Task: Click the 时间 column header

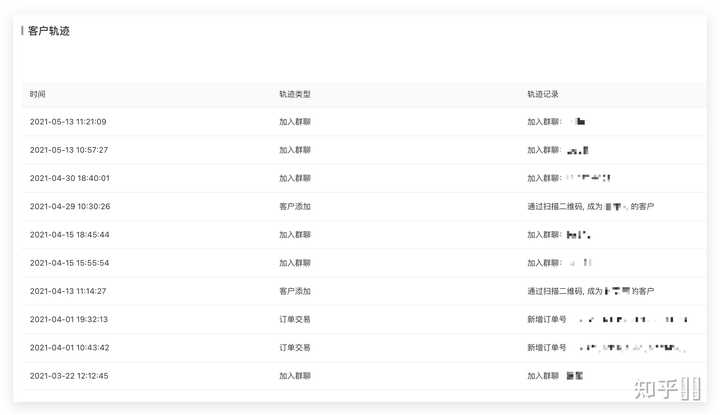Action: [x=38, y=94]
